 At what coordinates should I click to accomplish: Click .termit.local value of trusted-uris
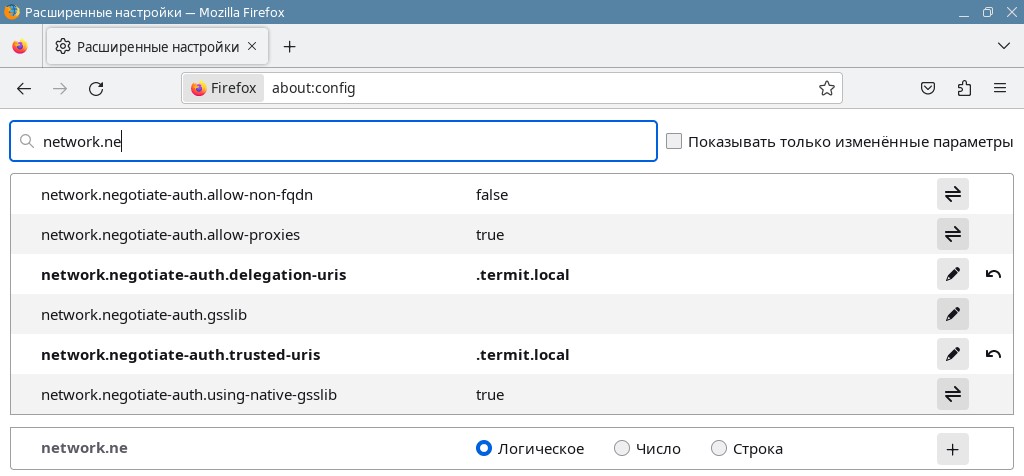[x=522, y=355]
